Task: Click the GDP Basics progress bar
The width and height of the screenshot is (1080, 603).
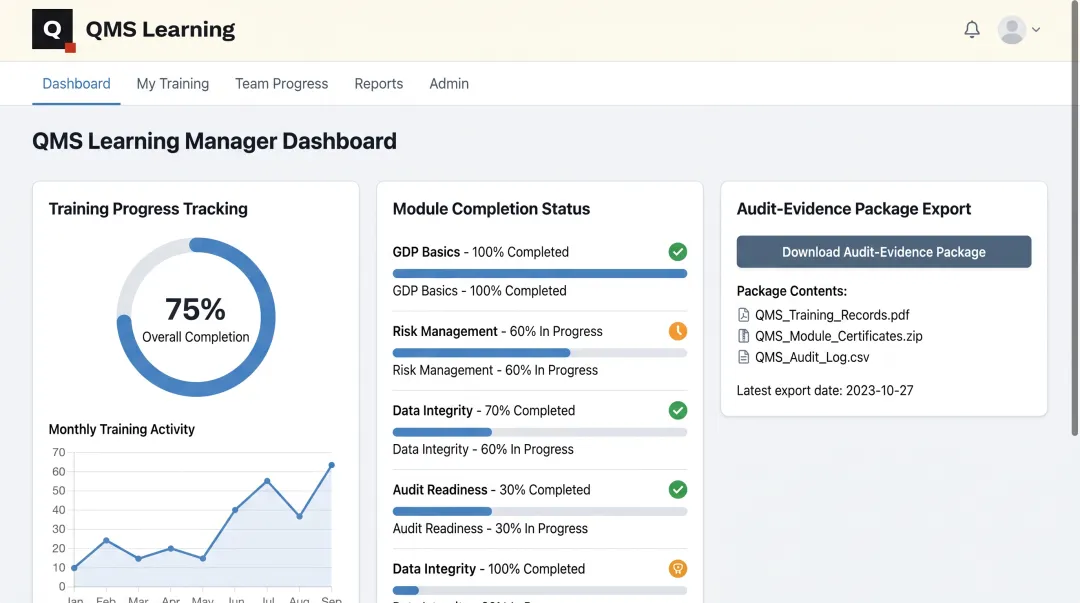Action: tap(540, 274)
